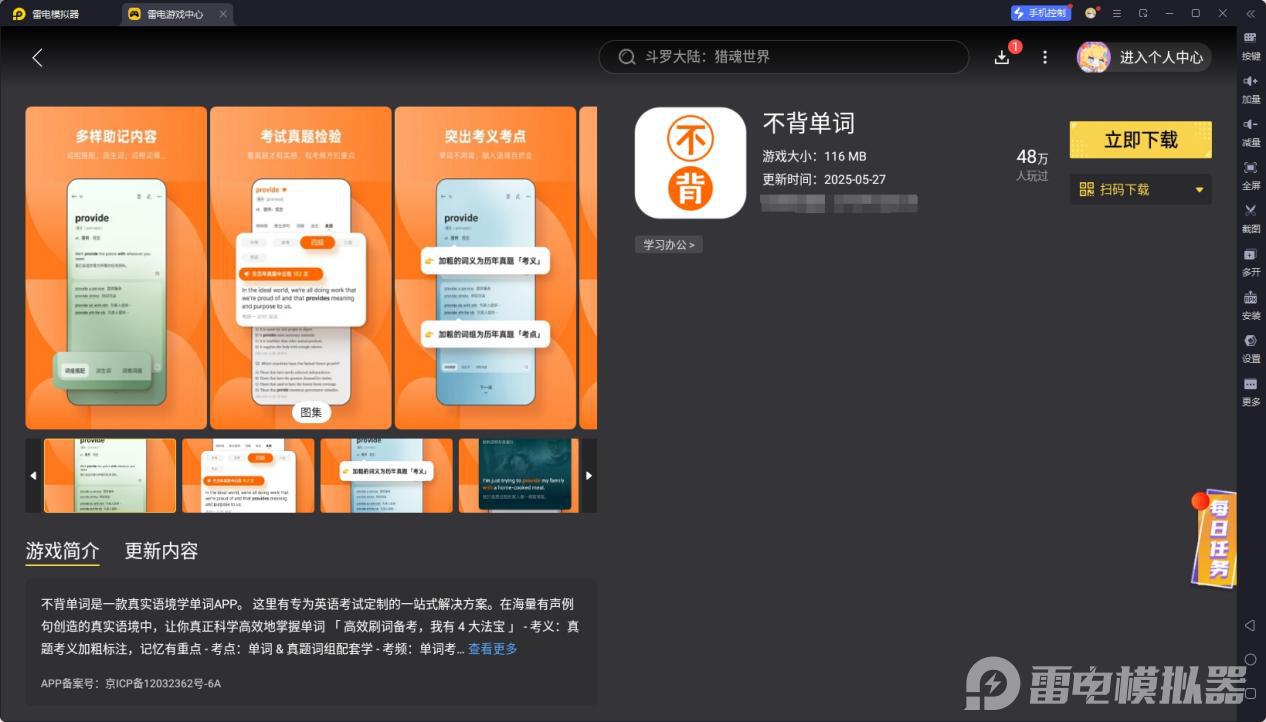Decrease volume with 减量 icon
Image resolution: width=1266 pixels, height=722 pixels.
click(x=1250, y=131)
